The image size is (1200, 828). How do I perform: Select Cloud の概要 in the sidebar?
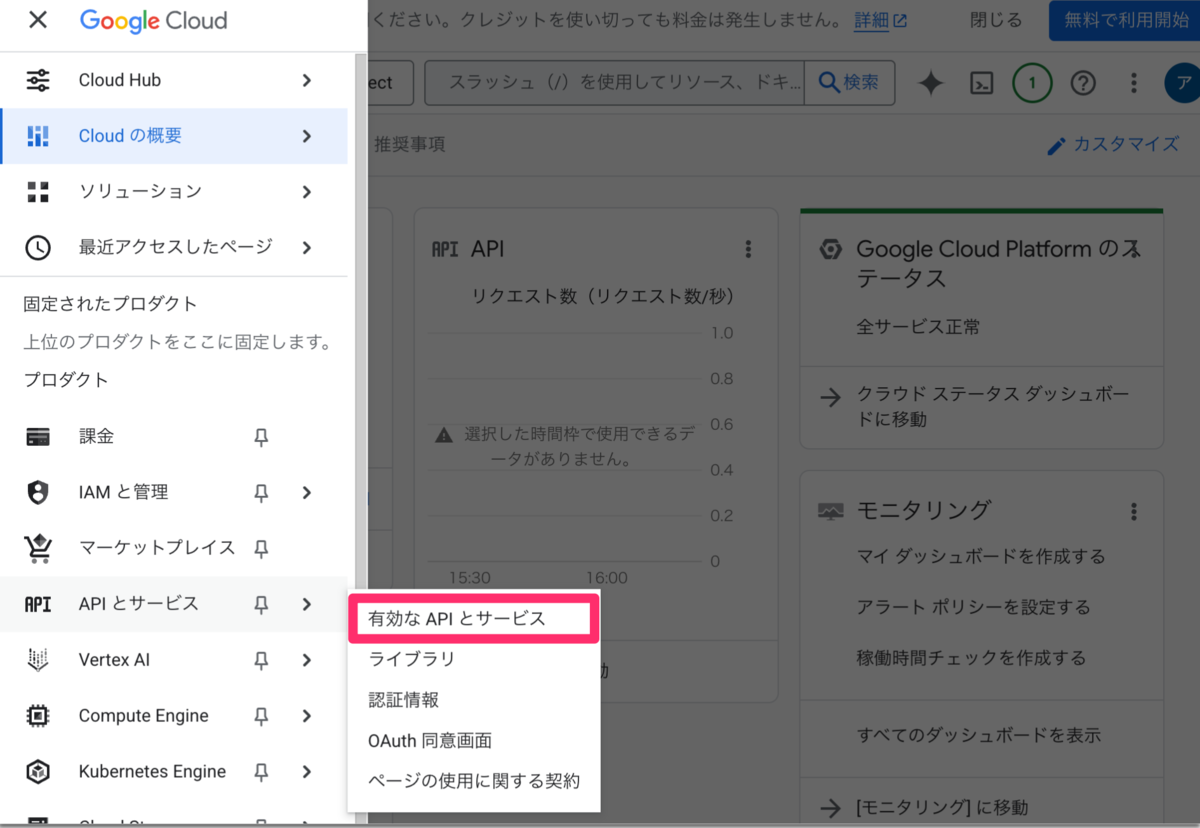click(174, 136)
